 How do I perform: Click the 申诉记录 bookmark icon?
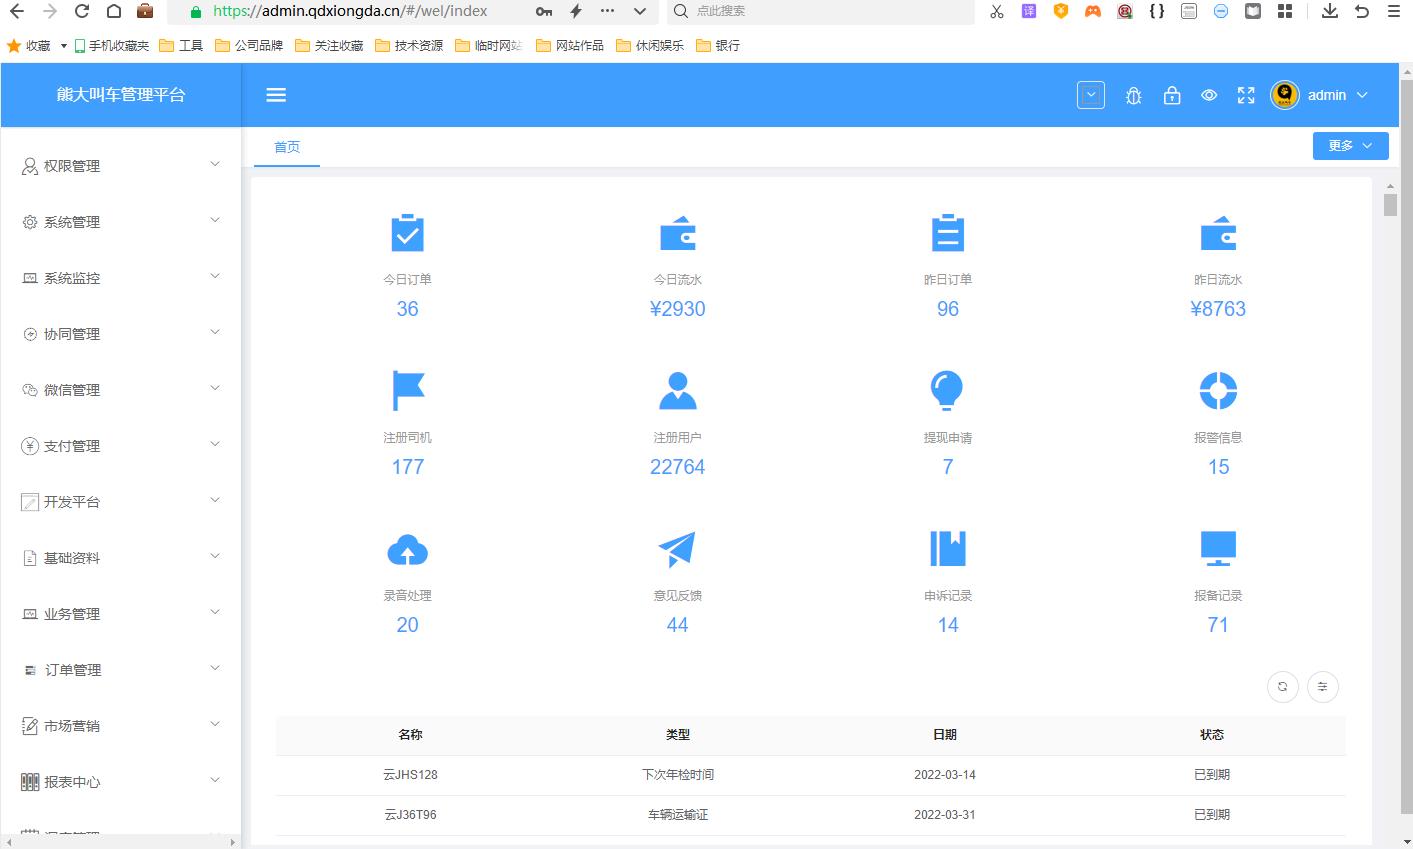[947, 549]
